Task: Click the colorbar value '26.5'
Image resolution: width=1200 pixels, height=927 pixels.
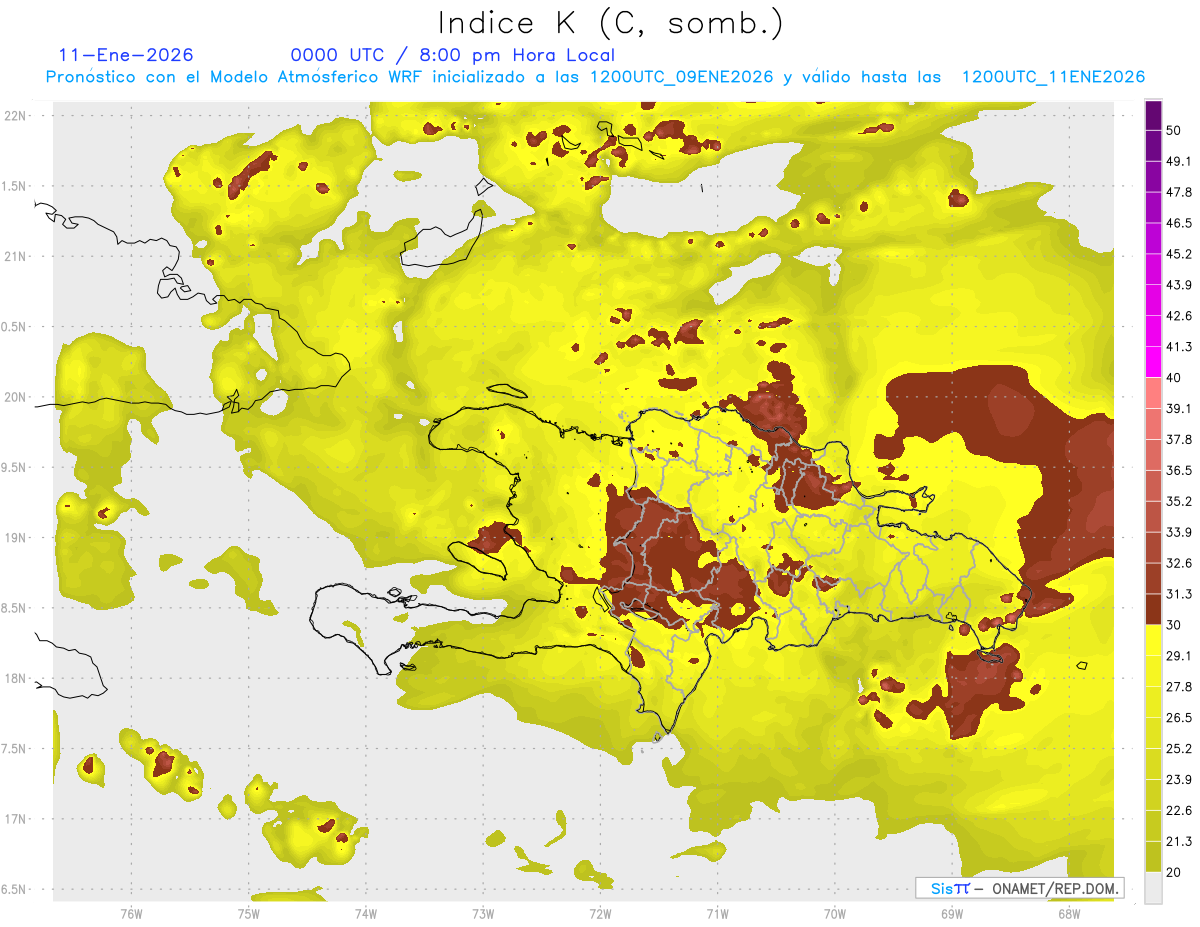Action: click(x=1179, y=718)
